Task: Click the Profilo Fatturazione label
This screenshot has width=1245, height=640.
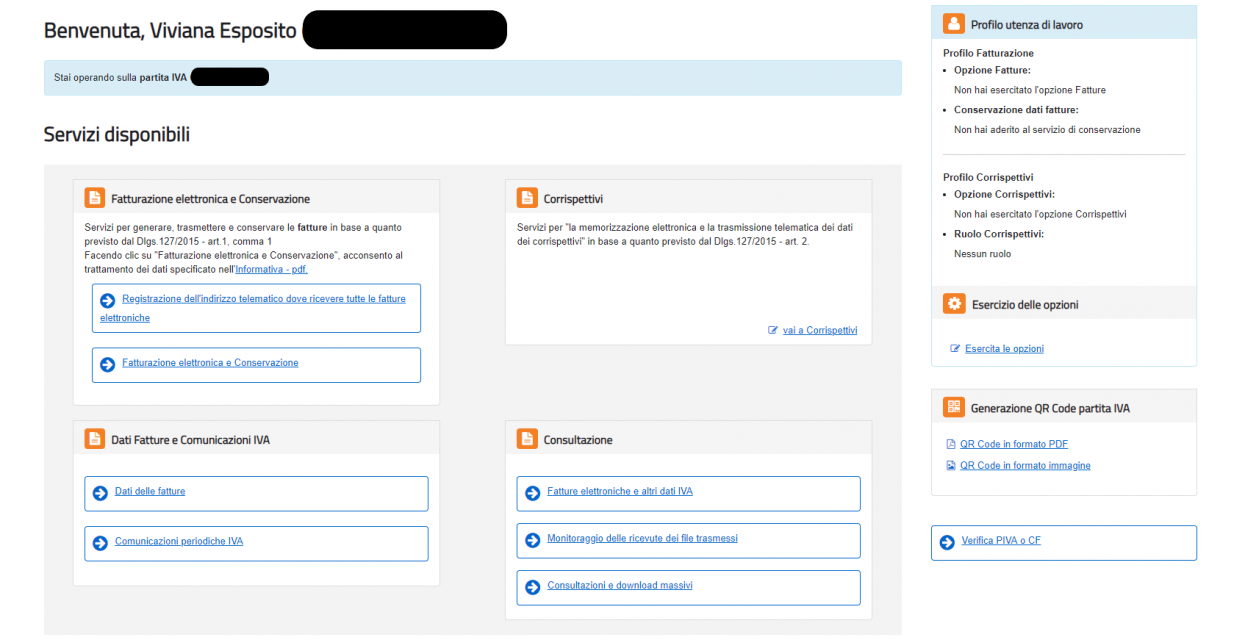Action: [x=988, y=53]
